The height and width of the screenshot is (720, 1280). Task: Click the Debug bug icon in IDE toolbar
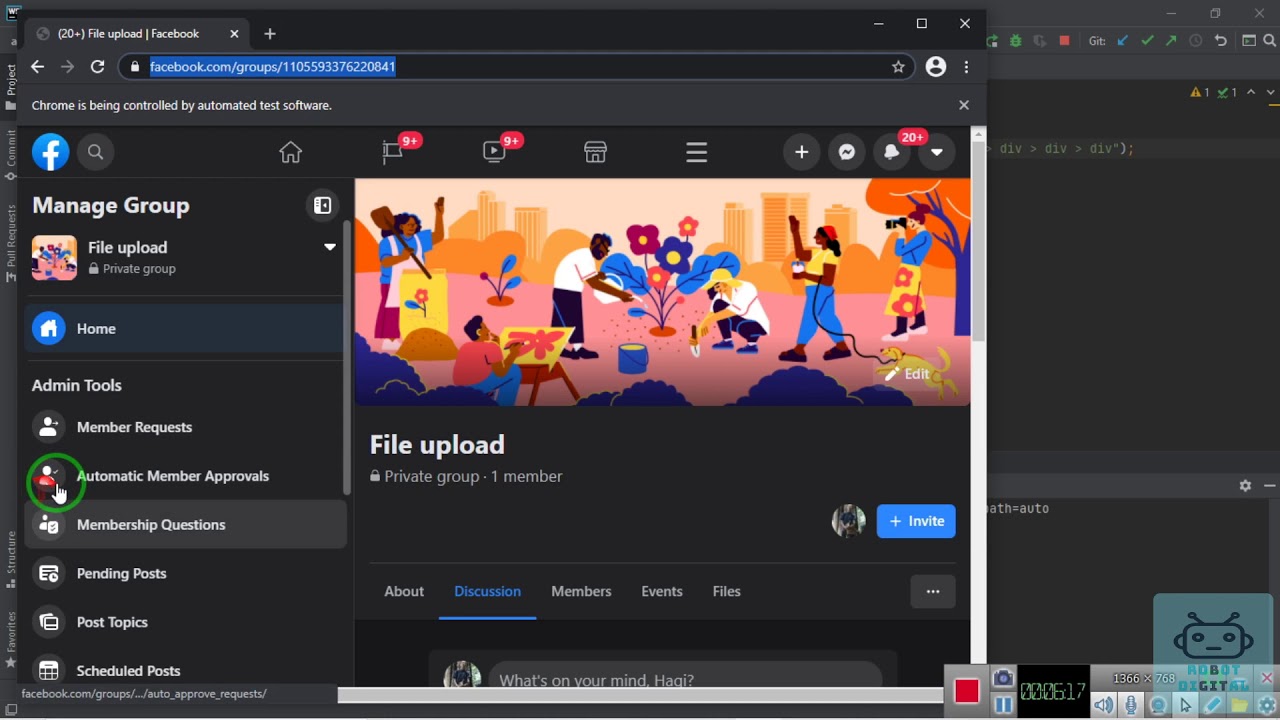[x=1016, y=41]
